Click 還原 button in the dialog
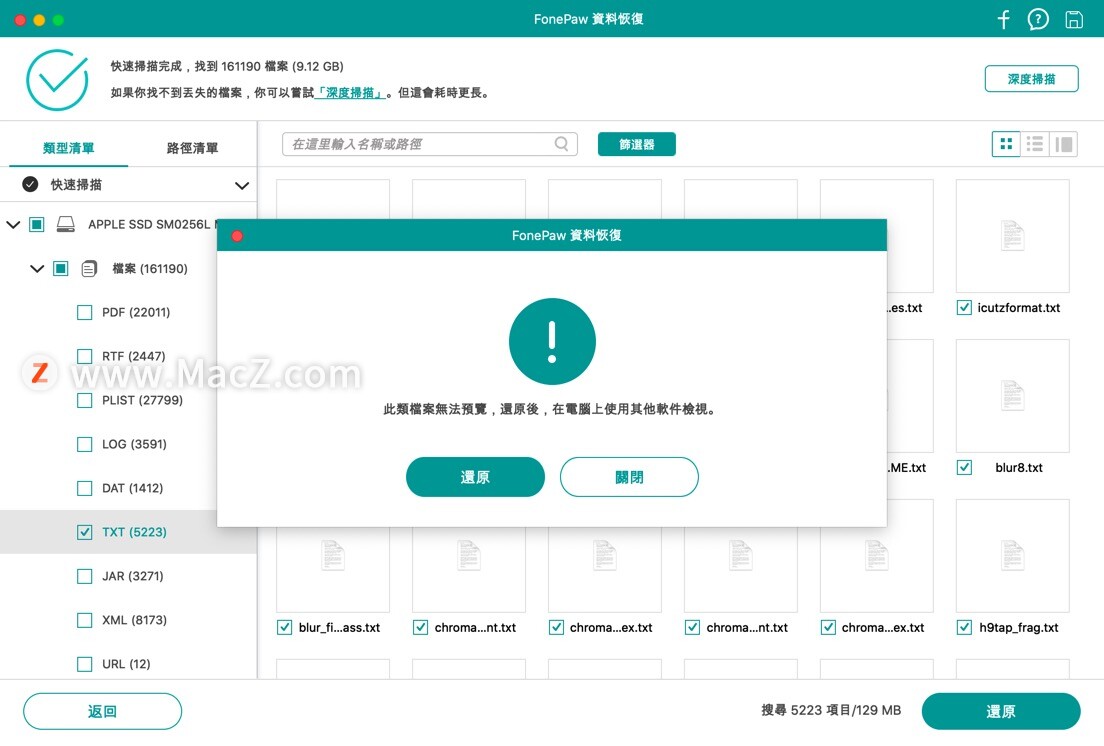The width and height of the screenshot is (1104, 746). click(475, 477)
